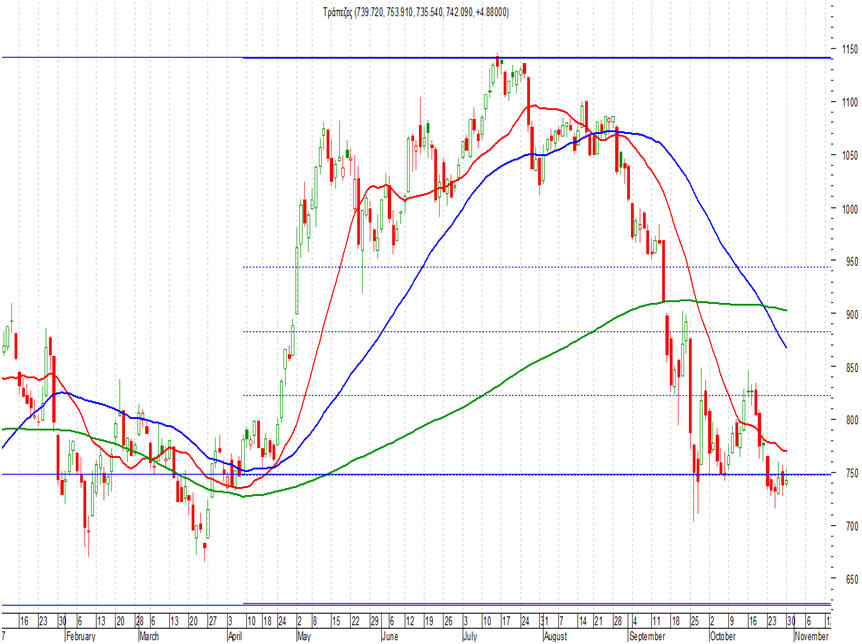862x644 pixels.
Task: Pick date tick 14 on the time axis
Action: 582,621
